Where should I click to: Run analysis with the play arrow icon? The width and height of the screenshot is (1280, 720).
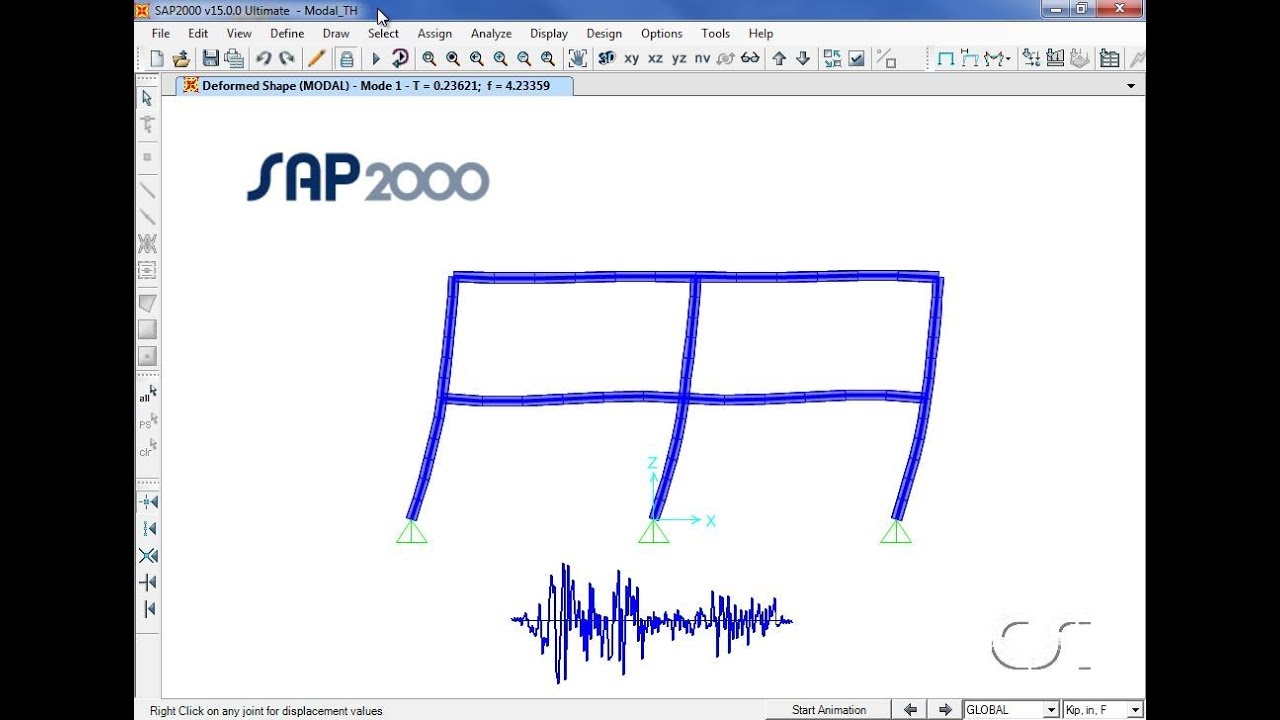[376, 59]
